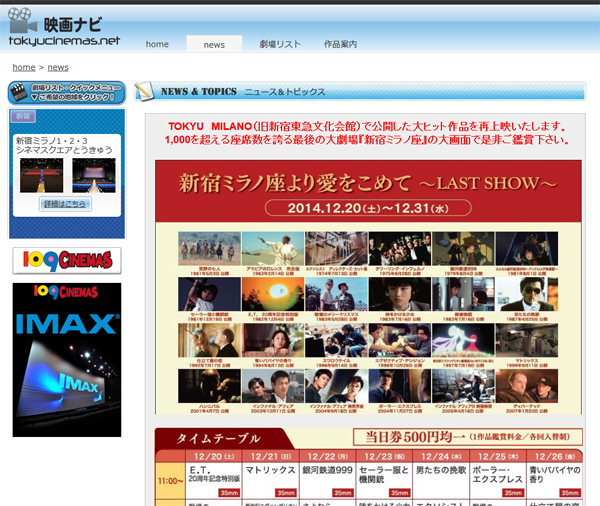Click the red TOKYU MILANO announcement text
The height and width of the screenshot is (506, 600).
(x=367, y=133)
